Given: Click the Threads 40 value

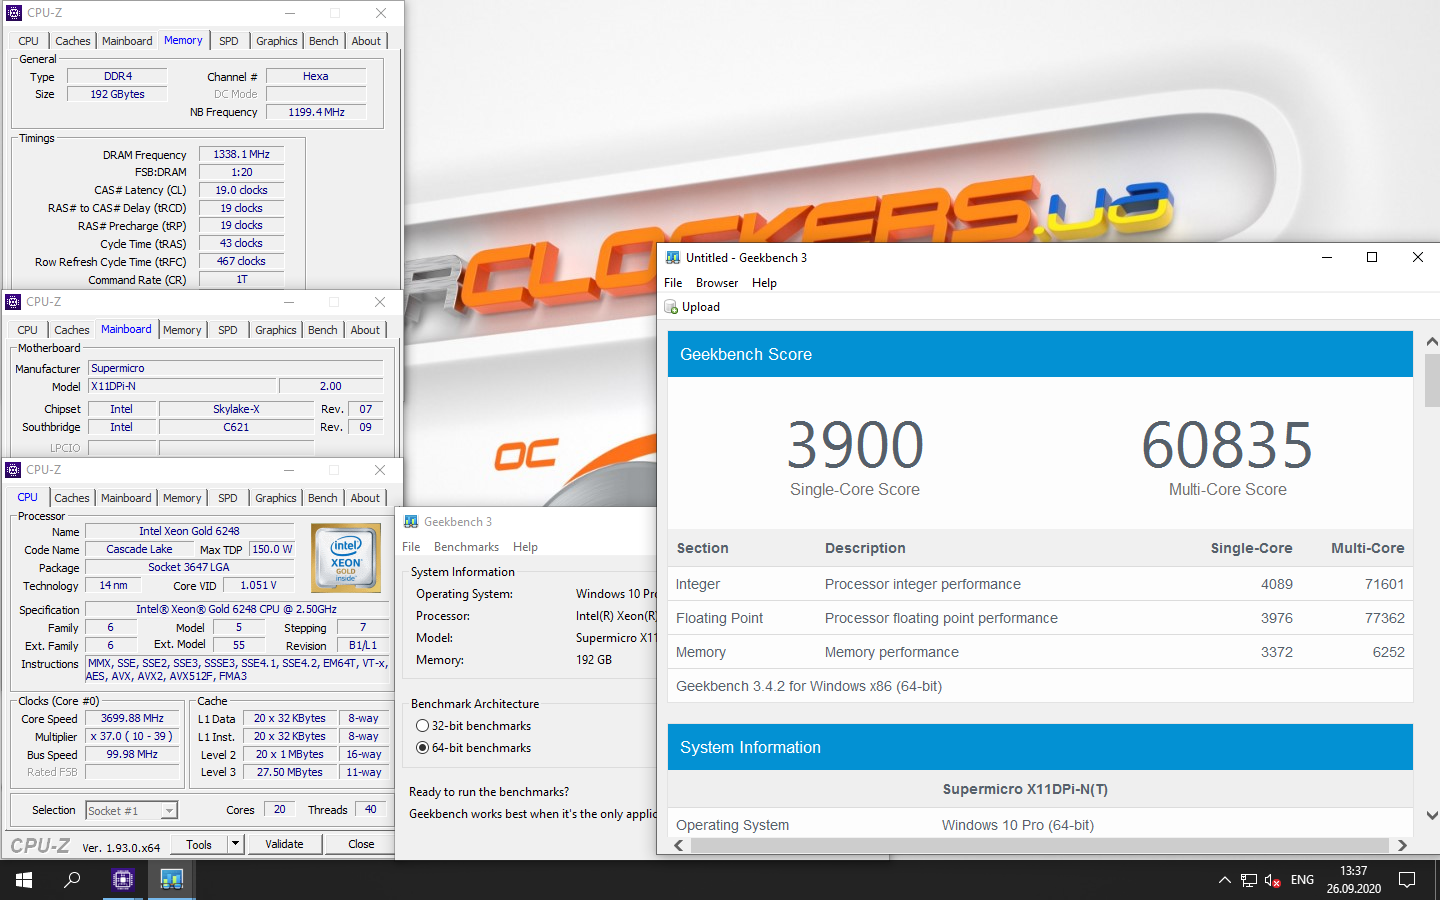Looking at the screenshot, I should 371,810.
